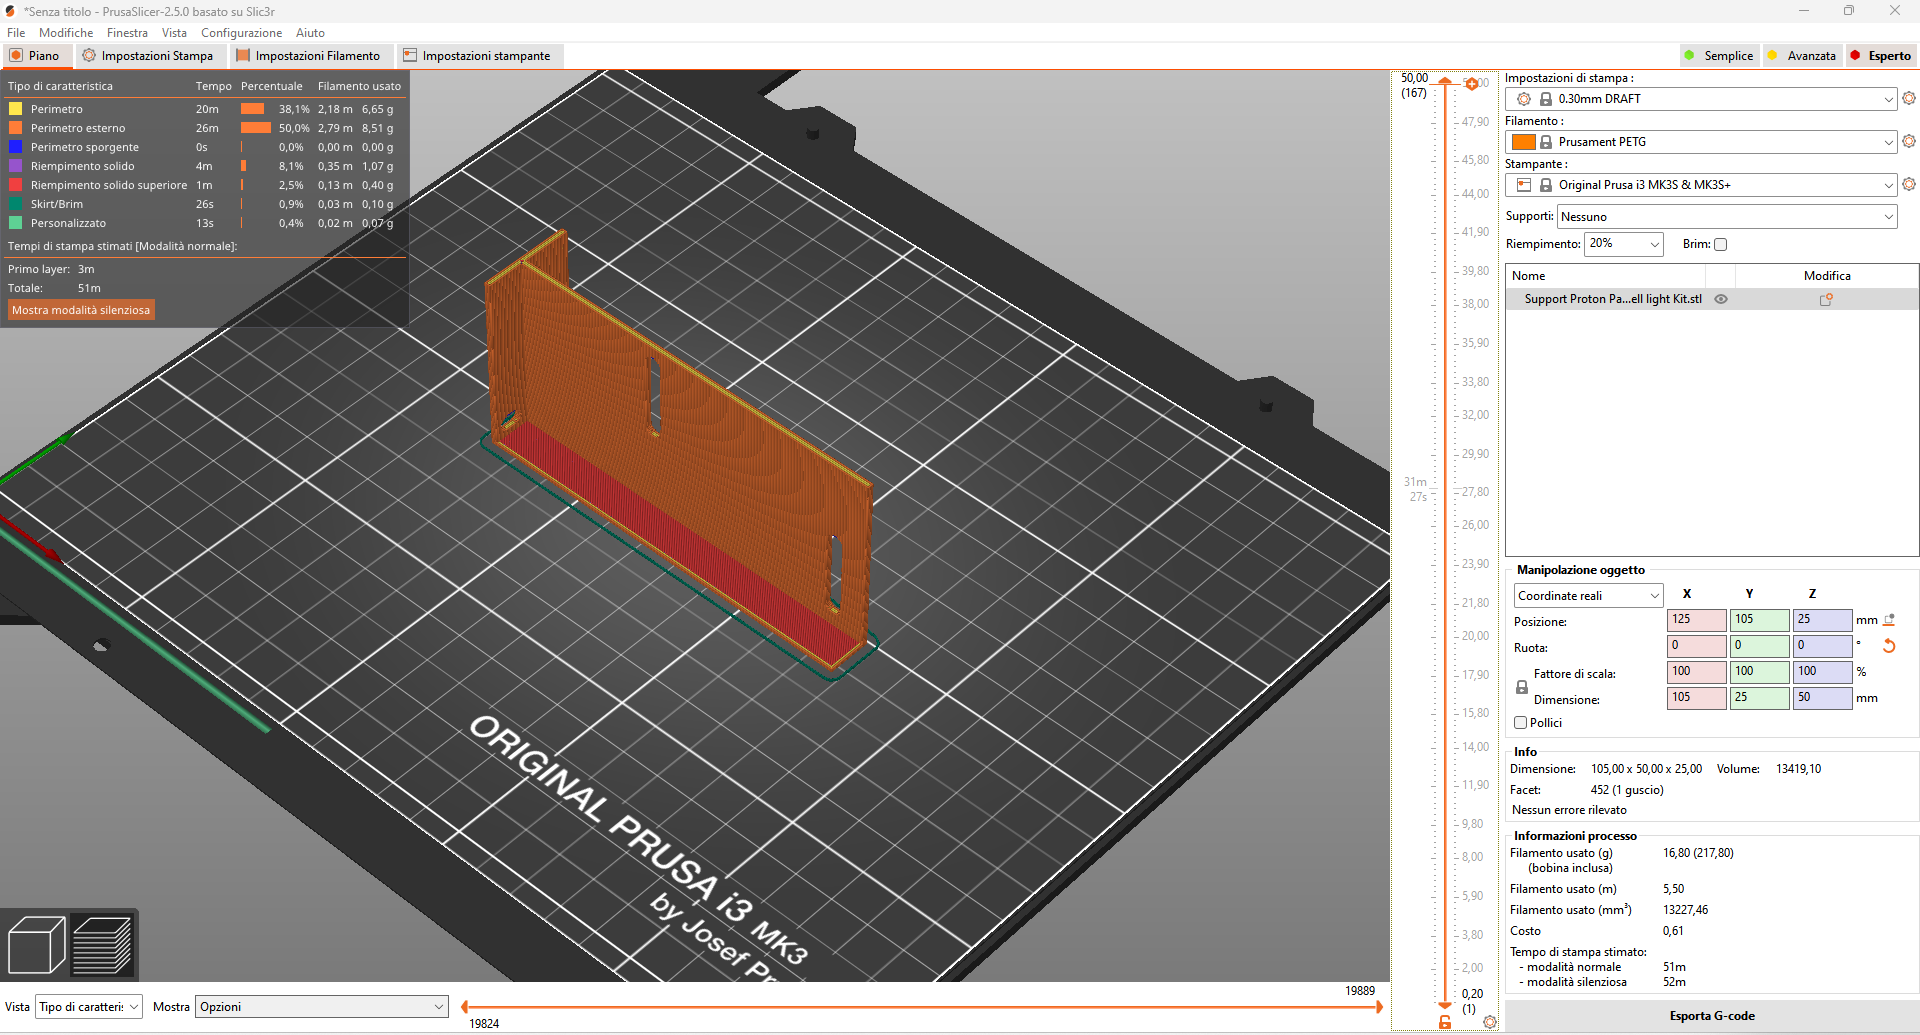Select Support Proton Pa...ell light Kit.stl row
1920x1035 pixels.
point(1712,299)
